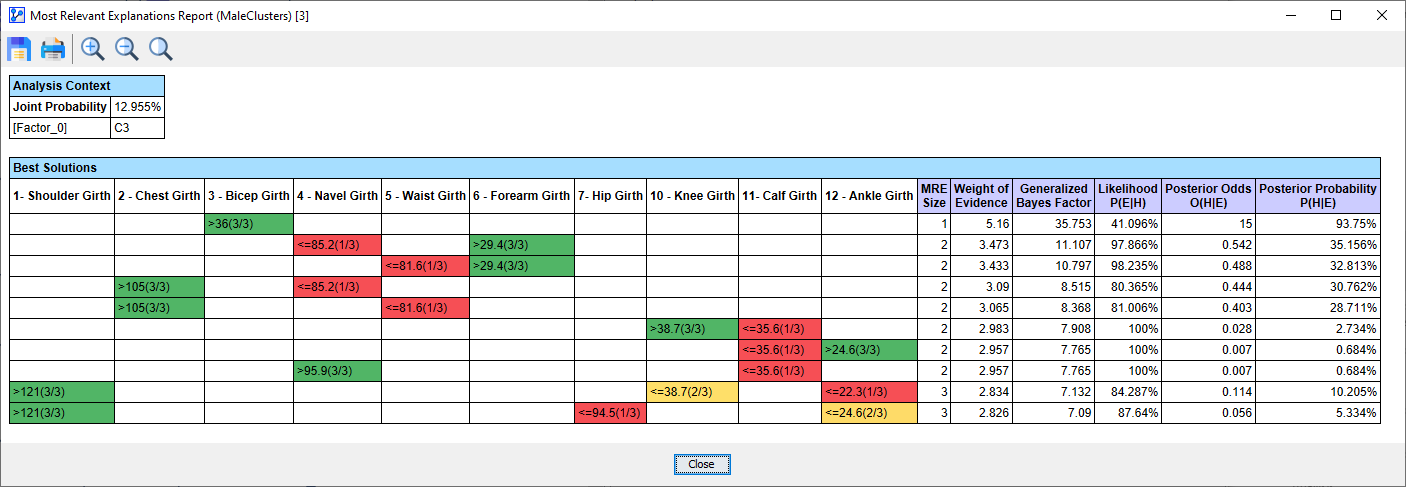Image resolution: width=1406 pixels, height=487 pixels.
Task: Click the app icon in title bar
Action: (15, 15)
